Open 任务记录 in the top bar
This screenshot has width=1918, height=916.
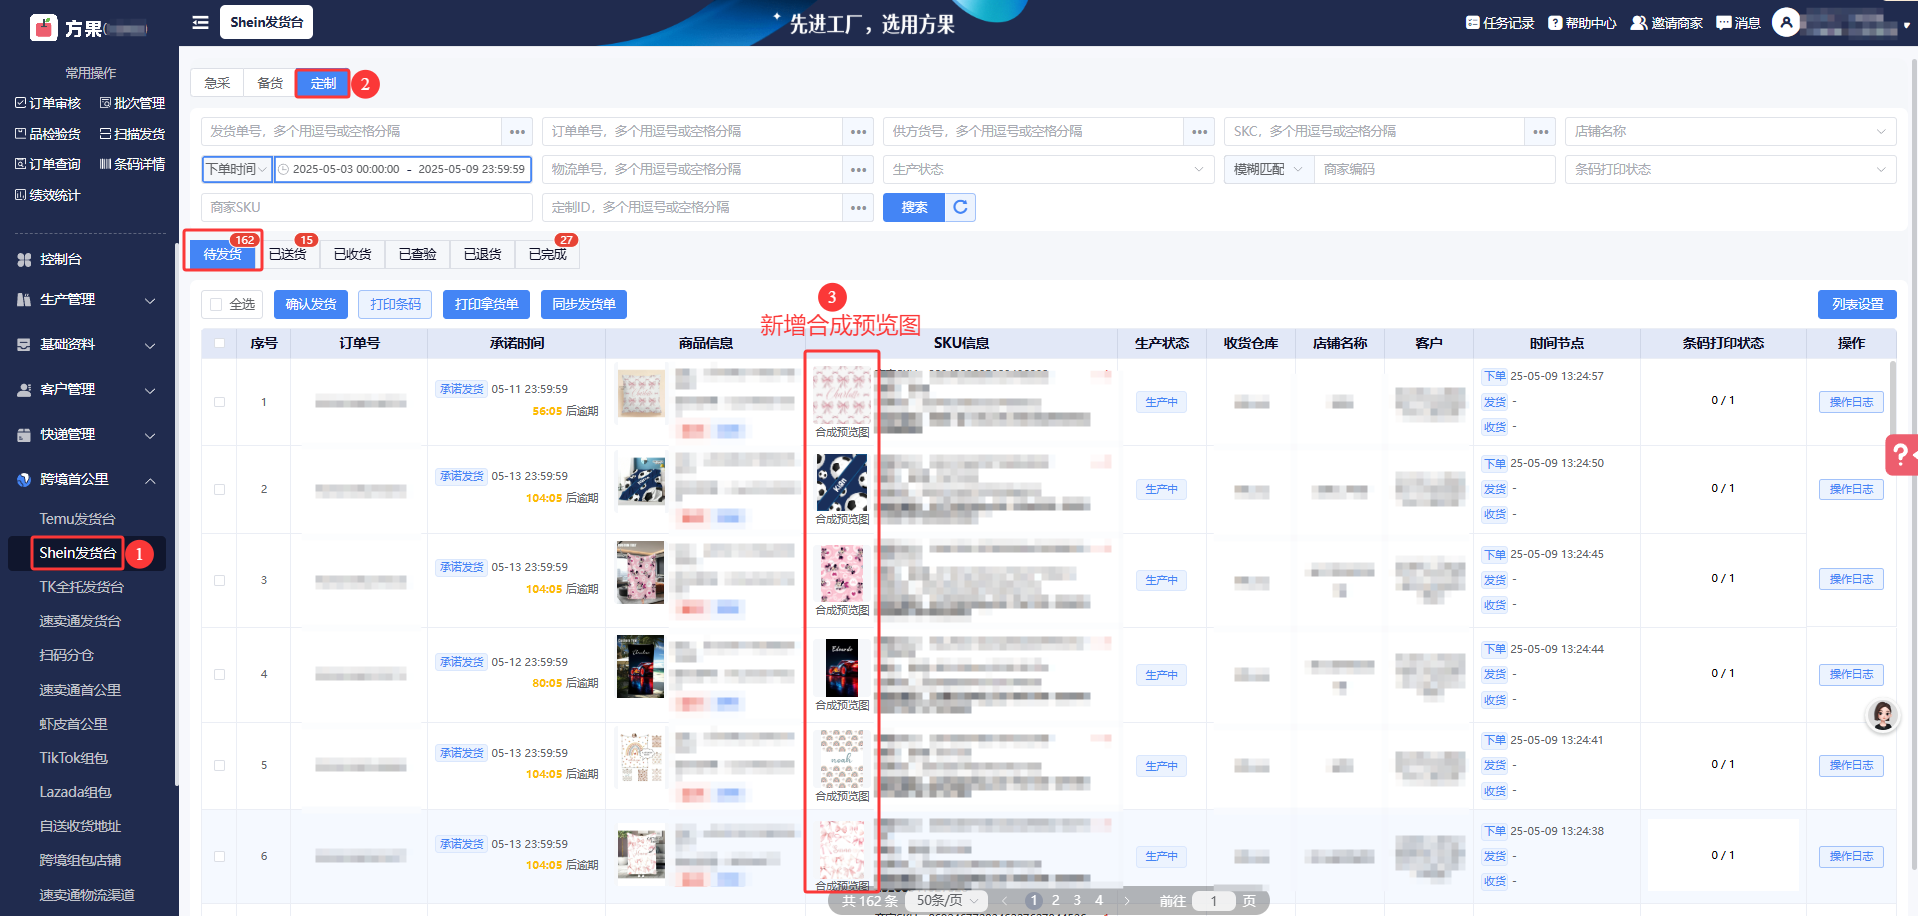1500,23
